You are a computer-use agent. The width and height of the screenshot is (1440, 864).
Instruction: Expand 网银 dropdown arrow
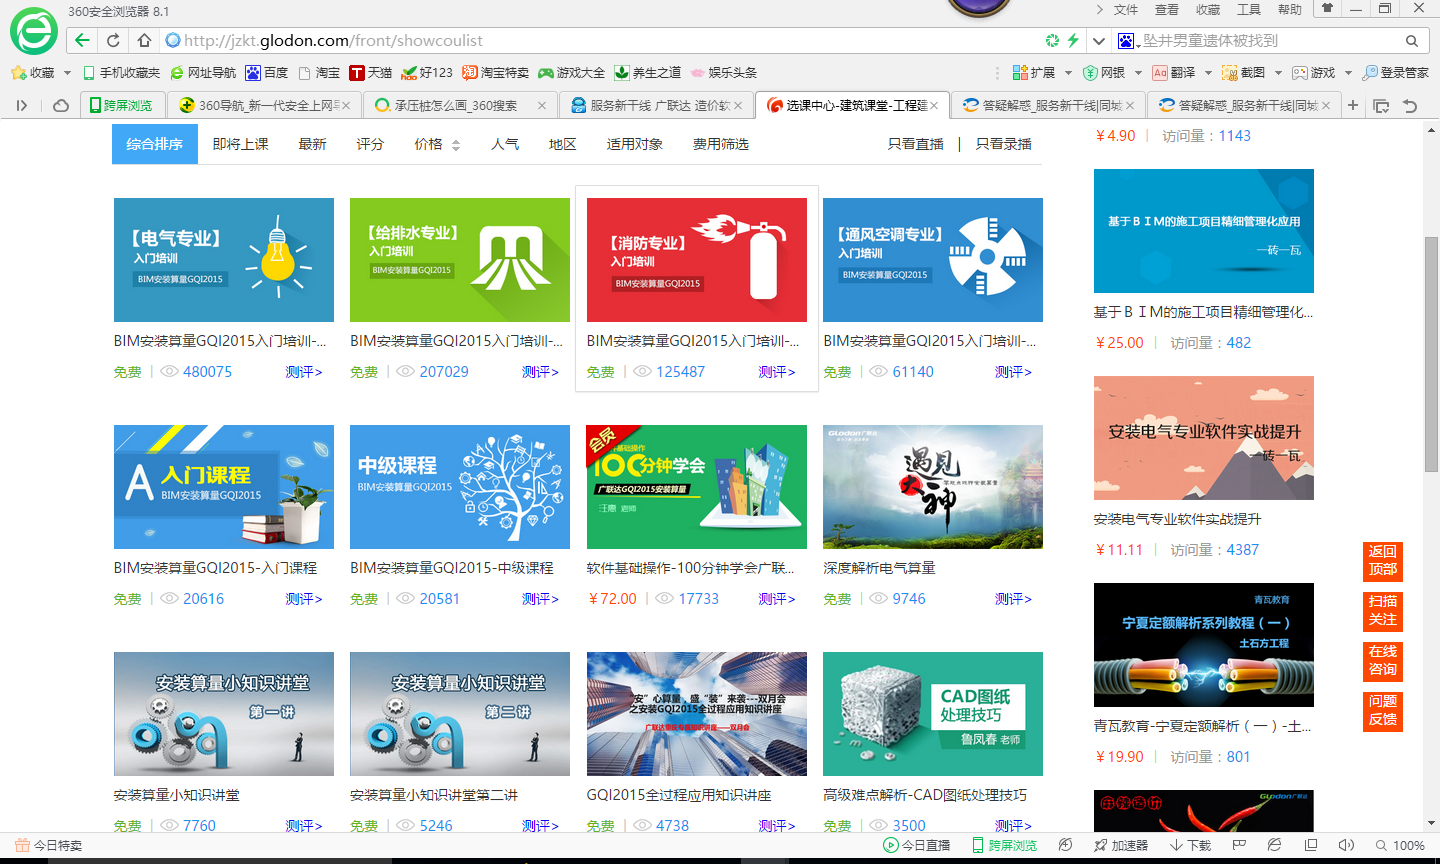point(1138,73)
